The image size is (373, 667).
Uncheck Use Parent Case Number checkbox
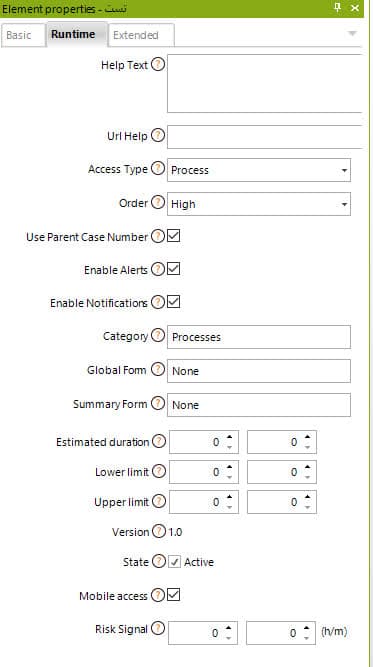[x=174, y=236]
